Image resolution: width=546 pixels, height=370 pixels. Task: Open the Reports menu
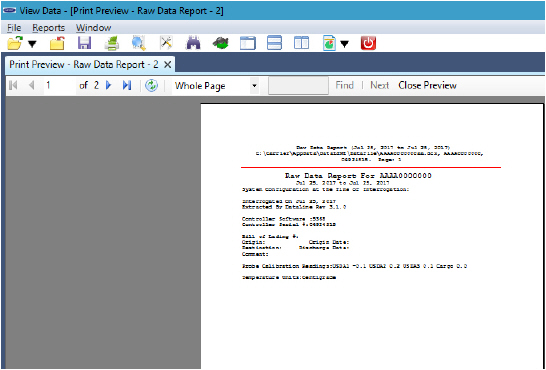[x=48, y=28]
